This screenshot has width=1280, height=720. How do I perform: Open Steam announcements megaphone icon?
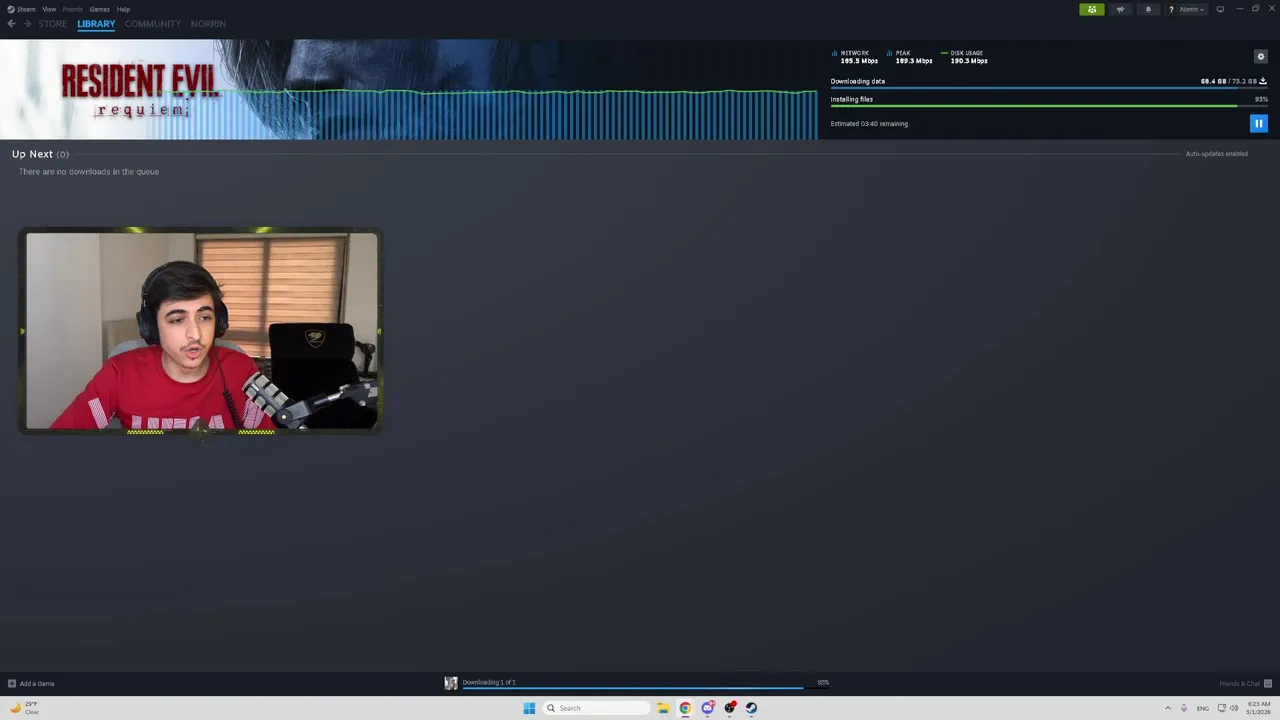click(x=1120, y=9)
